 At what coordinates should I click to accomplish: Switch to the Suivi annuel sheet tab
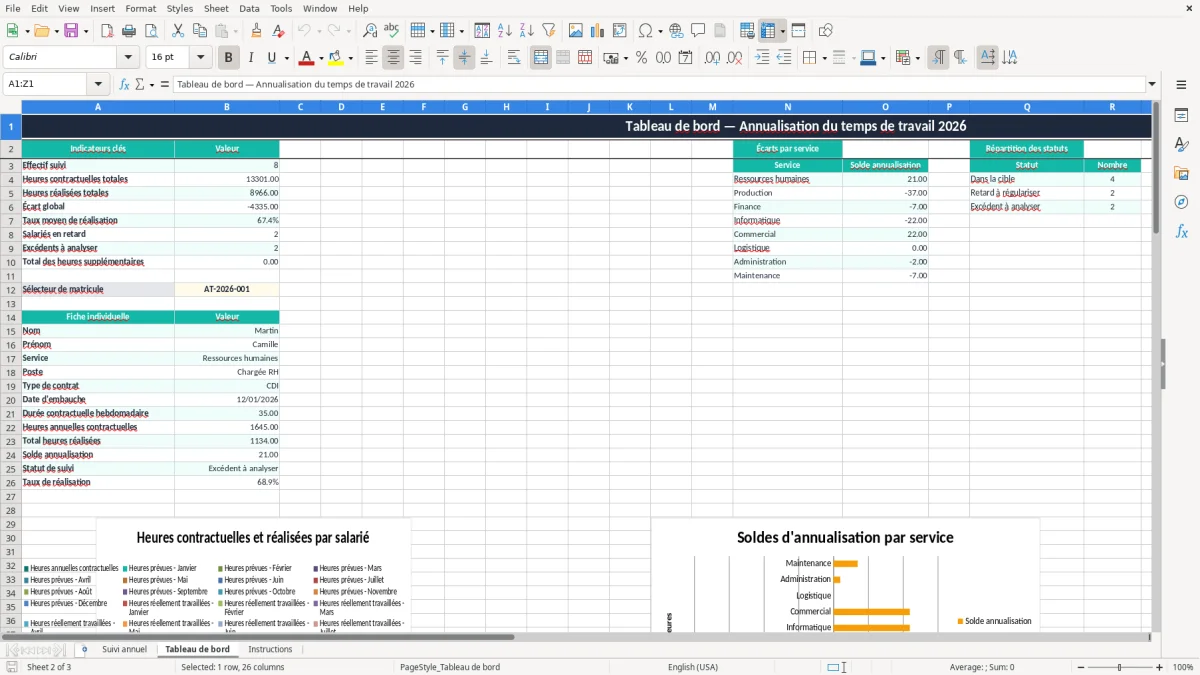tap(124, 649)
